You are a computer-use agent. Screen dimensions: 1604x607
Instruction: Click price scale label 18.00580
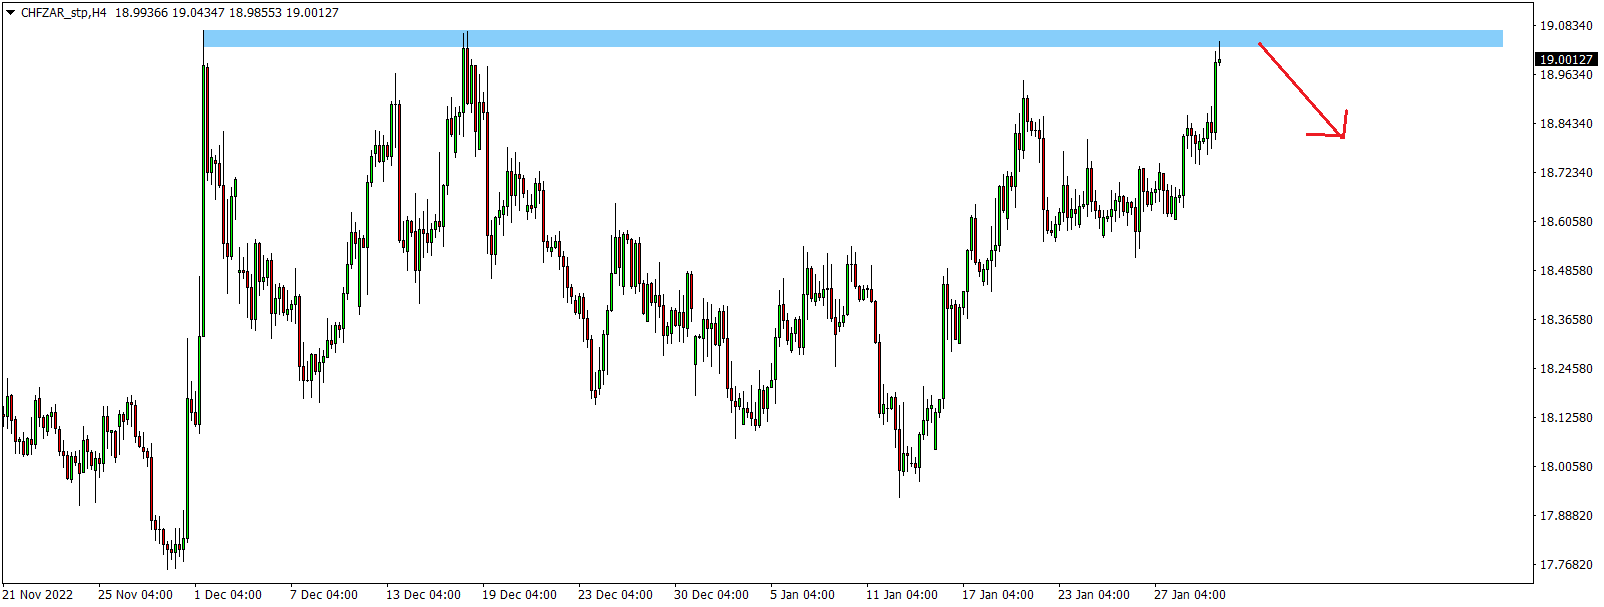point(1566,467)
